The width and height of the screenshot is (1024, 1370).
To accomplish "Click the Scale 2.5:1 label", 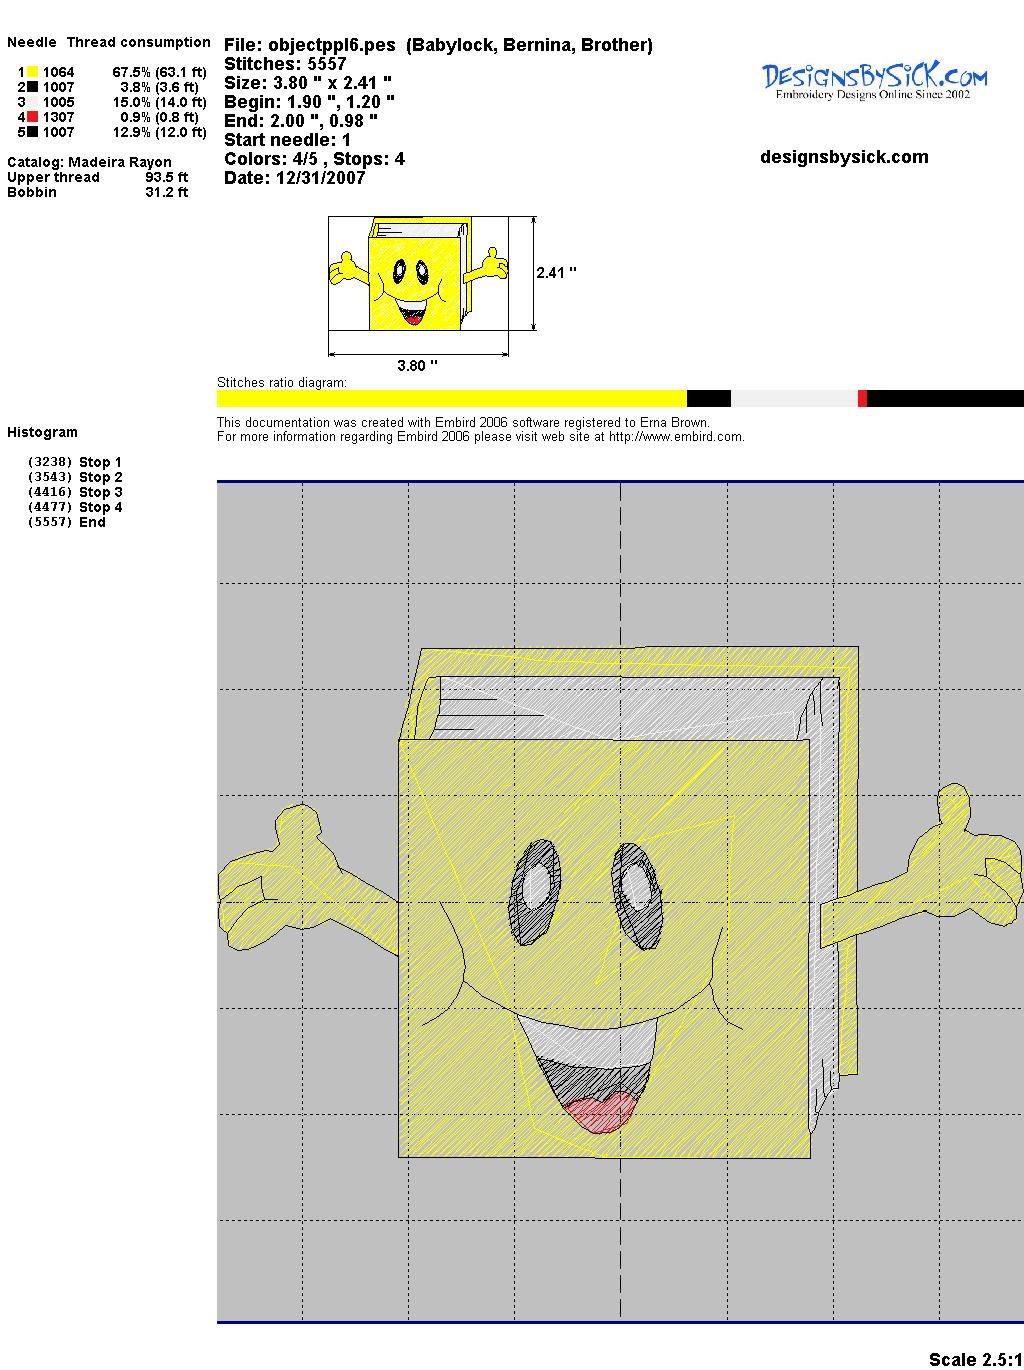I will (x=974, y=1359).
